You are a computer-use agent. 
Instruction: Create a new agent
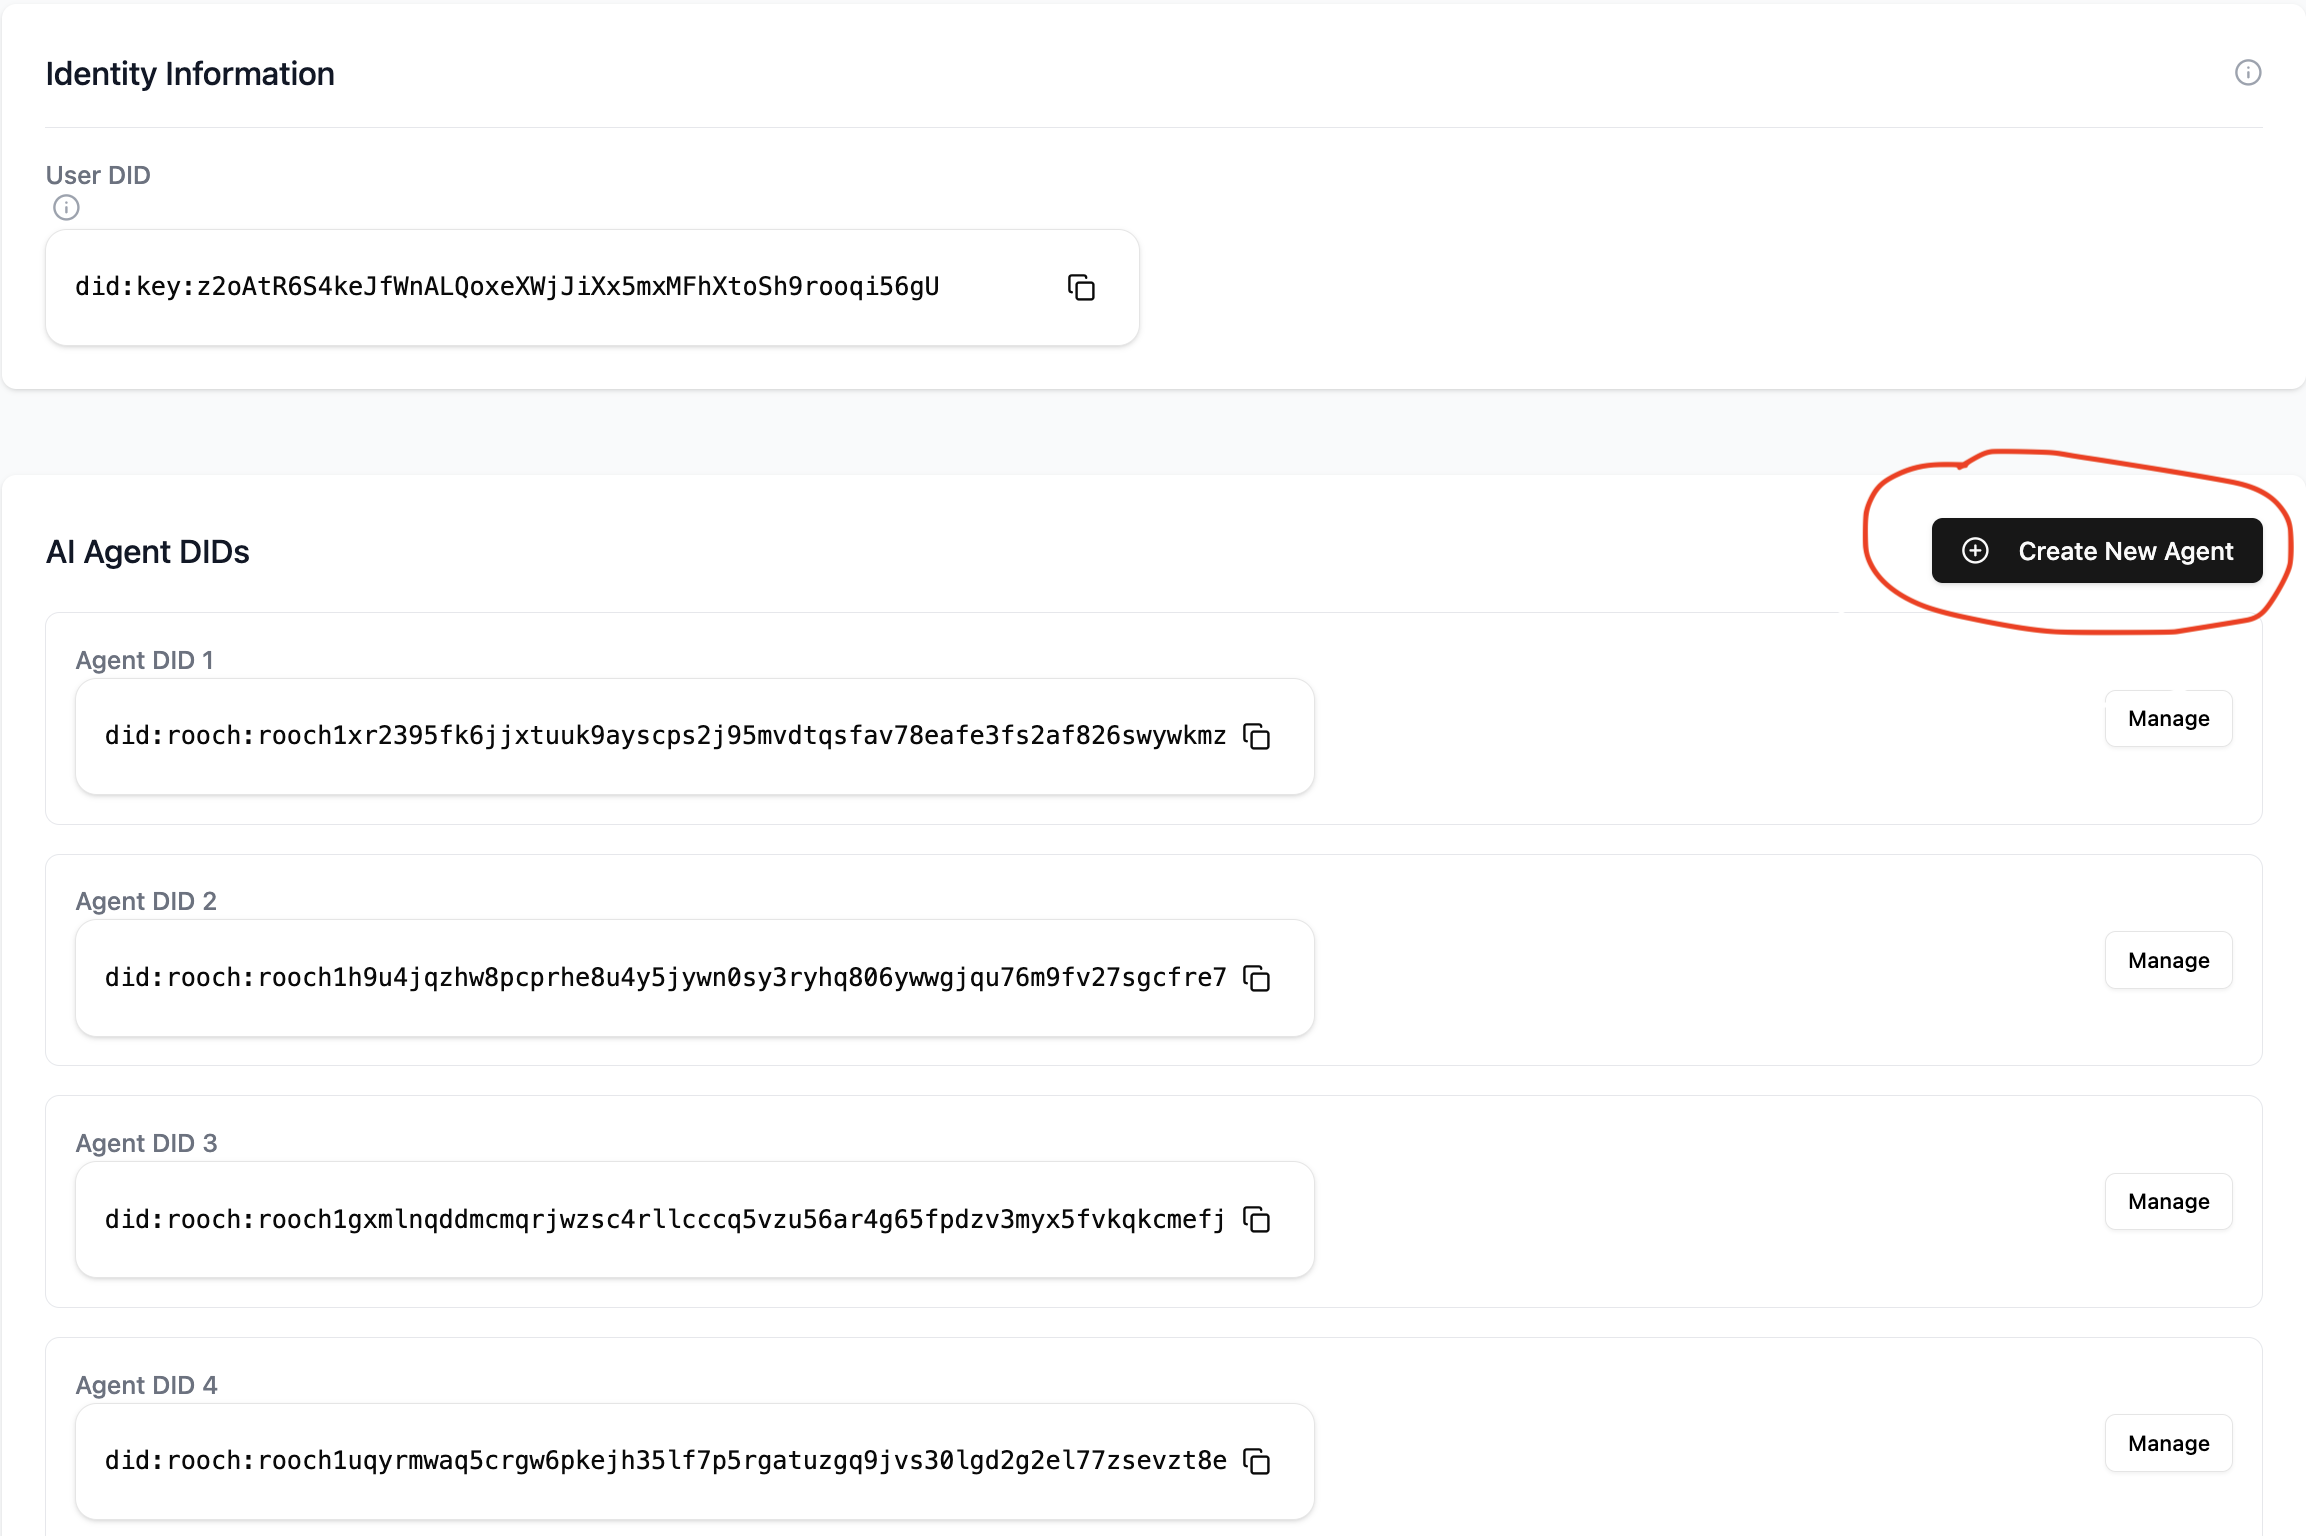pyautogui.click(x=2096, y=551)
